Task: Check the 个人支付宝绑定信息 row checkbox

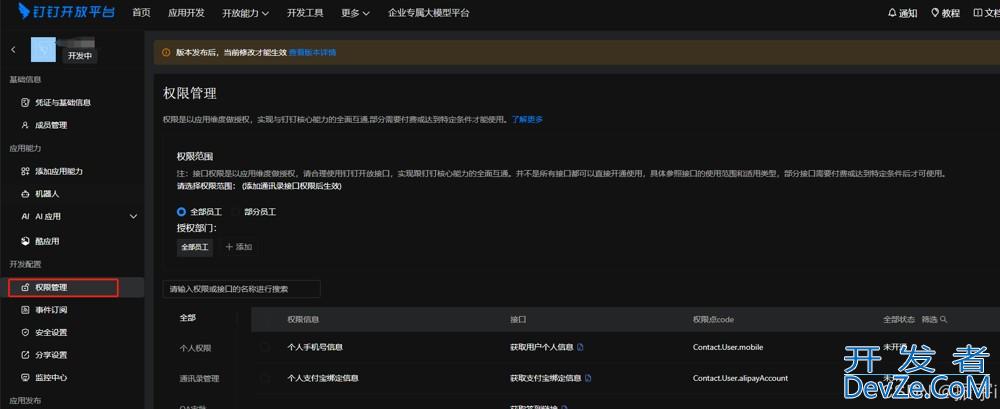Action: pos(265,378)
